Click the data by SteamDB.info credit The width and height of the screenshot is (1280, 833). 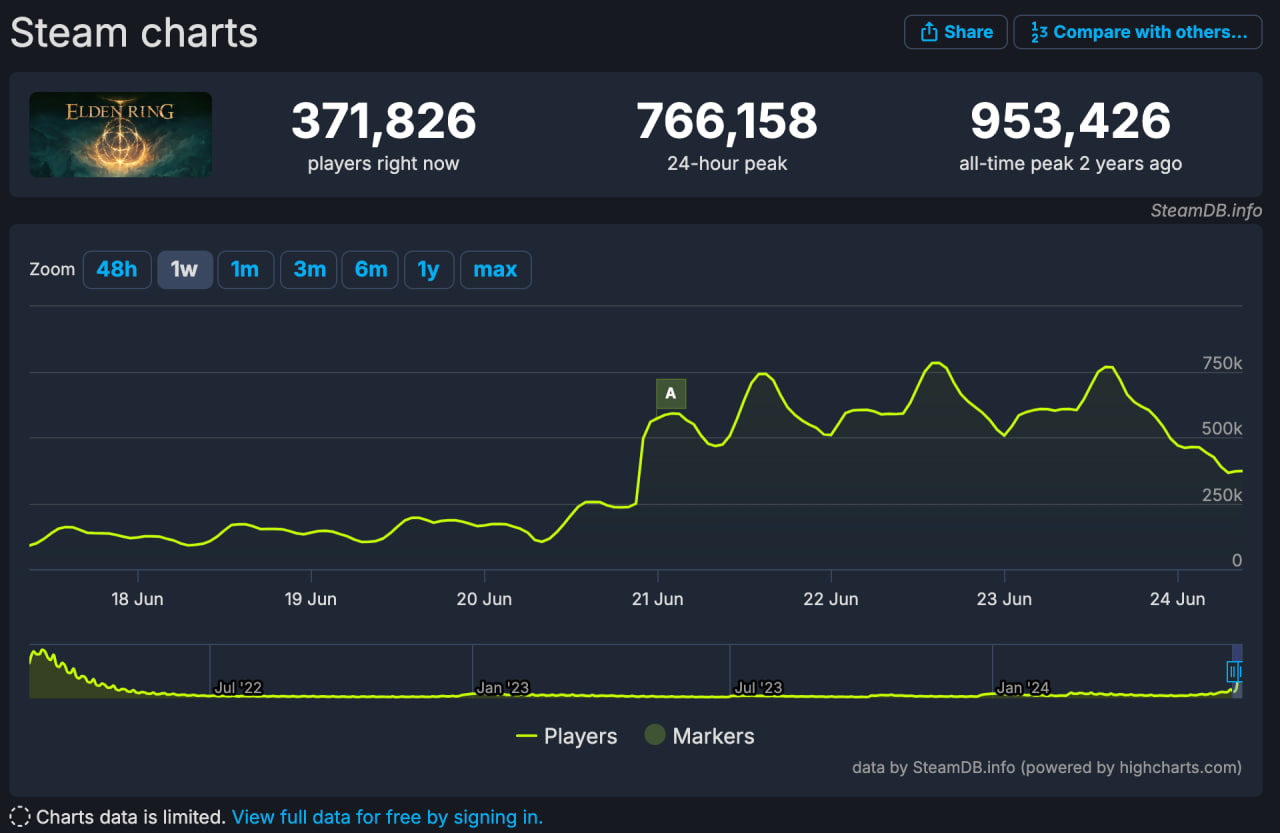click(x=1047, y=768)
